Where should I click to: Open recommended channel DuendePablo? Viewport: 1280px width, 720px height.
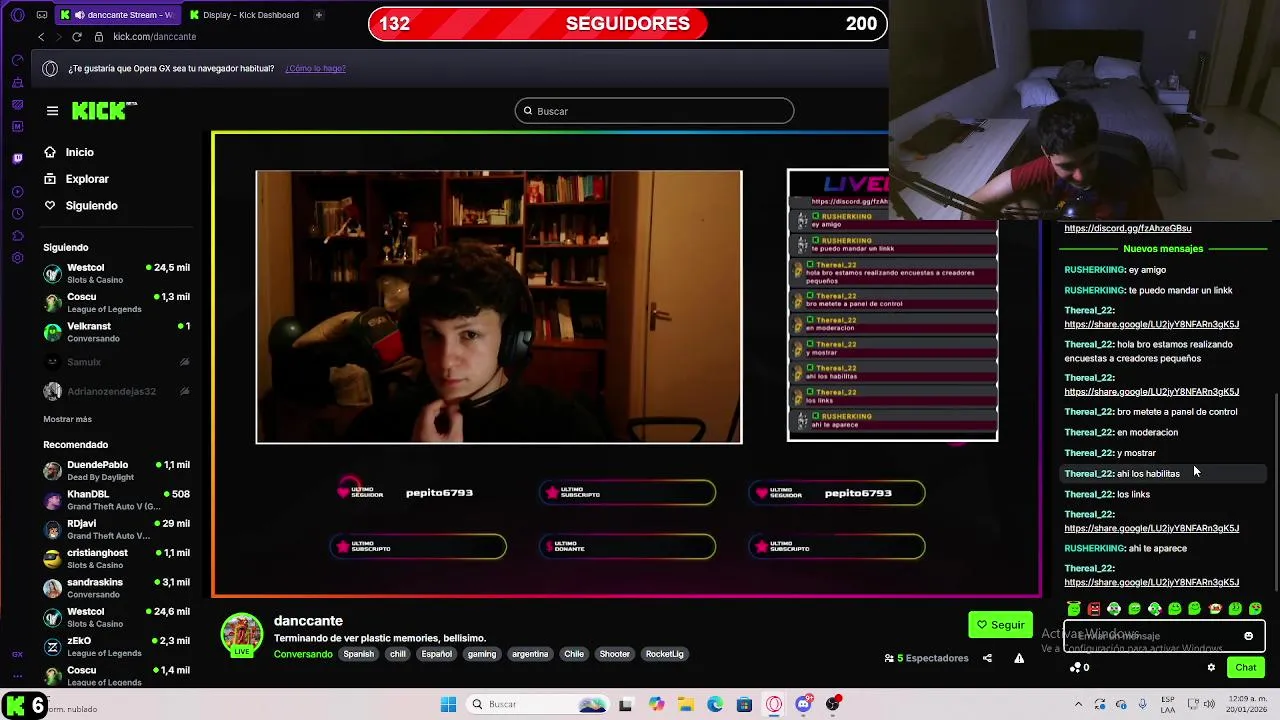click(x=116, y=470)
